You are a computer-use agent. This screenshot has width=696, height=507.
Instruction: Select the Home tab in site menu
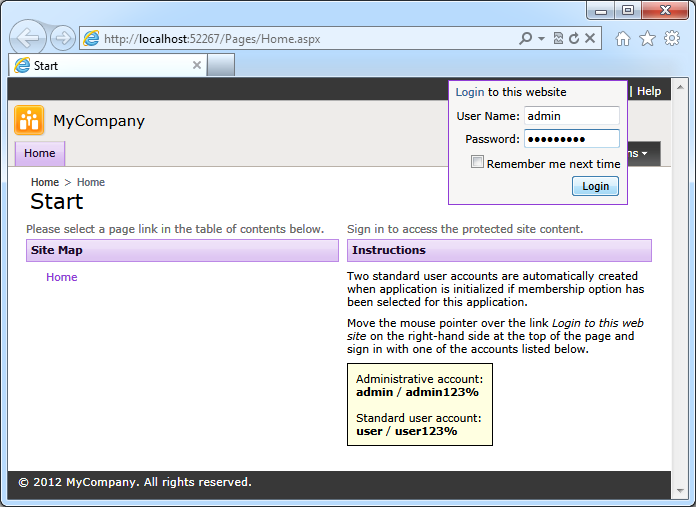click(x=40, y=154)
